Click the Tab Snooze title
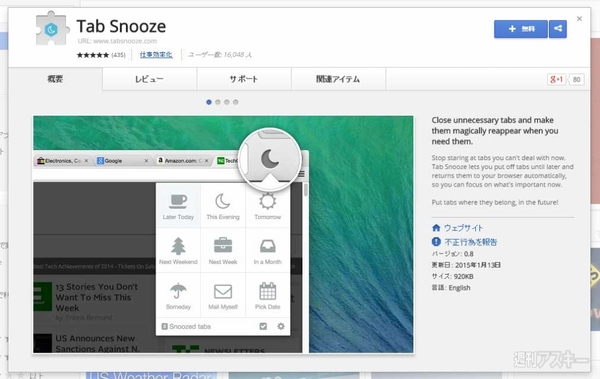The image size is (600, 379). pyautogui.click(x=121, y=26)
